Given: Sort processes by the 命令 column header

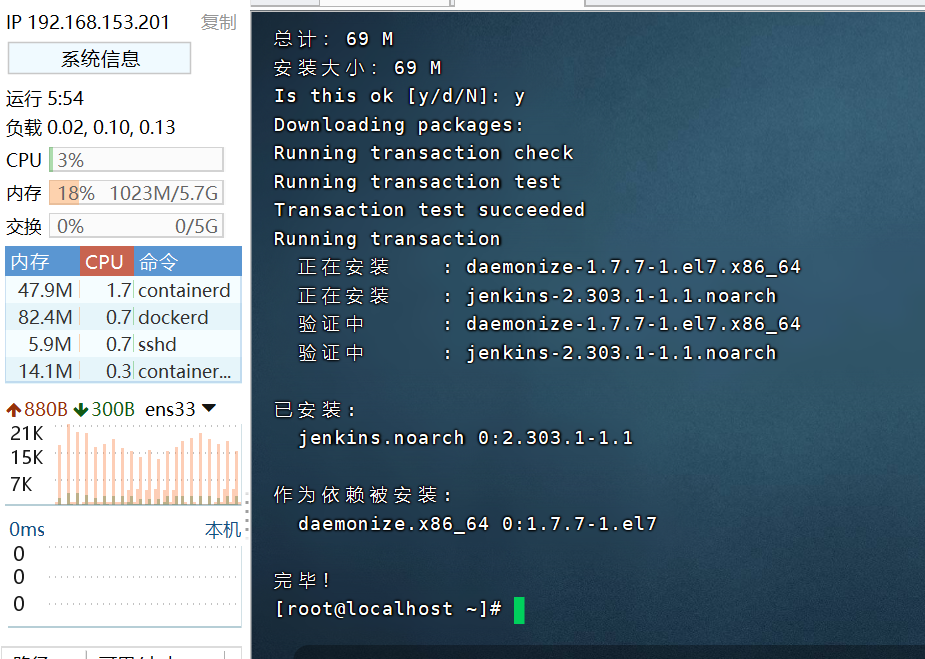Looking at the screenshot, I should click(x=188, y=261).
